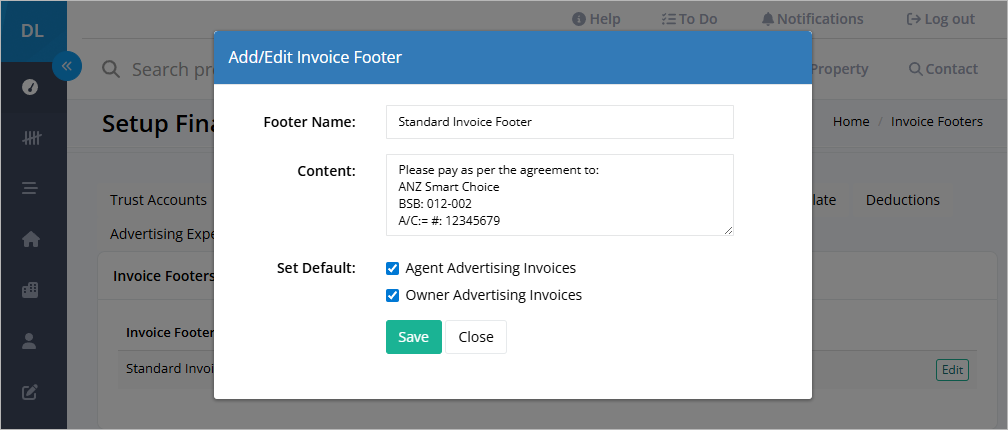Screen dimensions: 1008x430
Task: Open the building icon in sidebar
Action: point(30,290)
